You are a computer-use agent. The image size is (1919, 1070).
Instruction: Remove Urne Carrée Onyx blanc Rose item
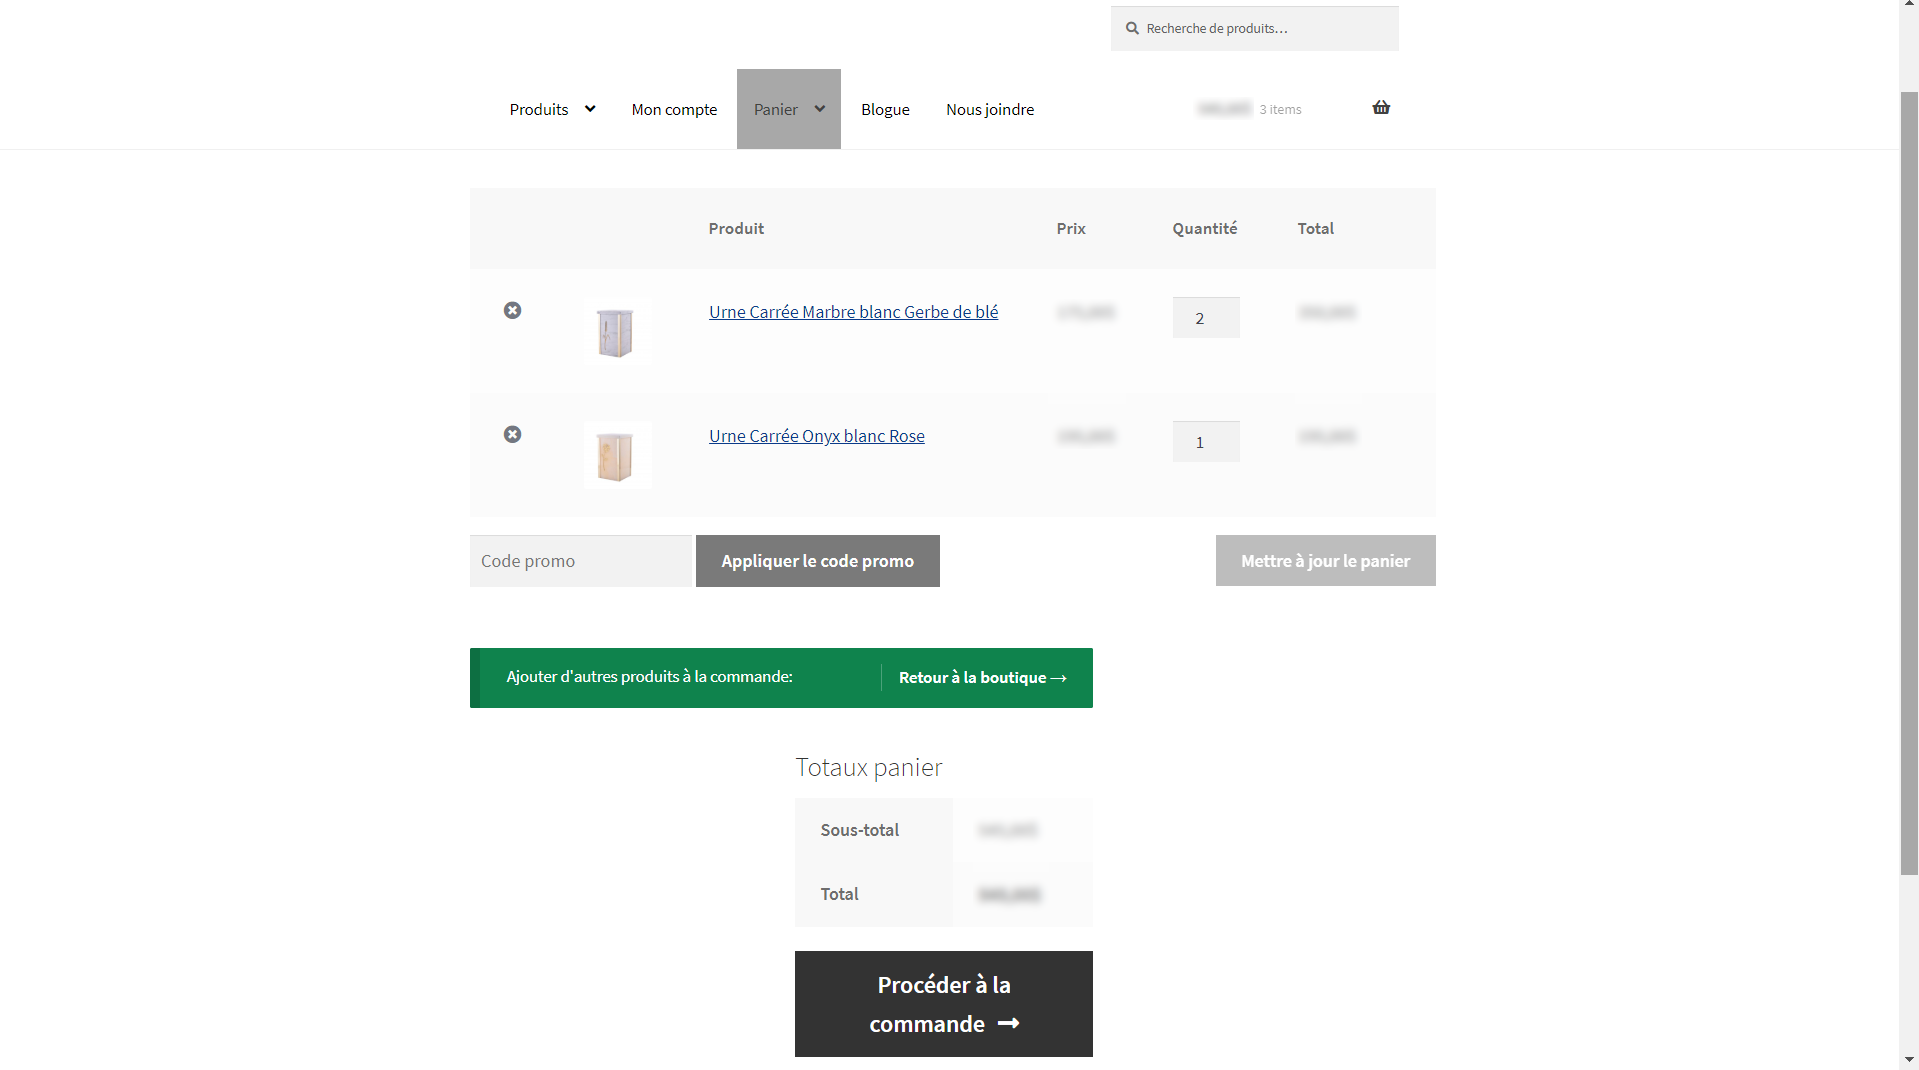pos(512,435)
